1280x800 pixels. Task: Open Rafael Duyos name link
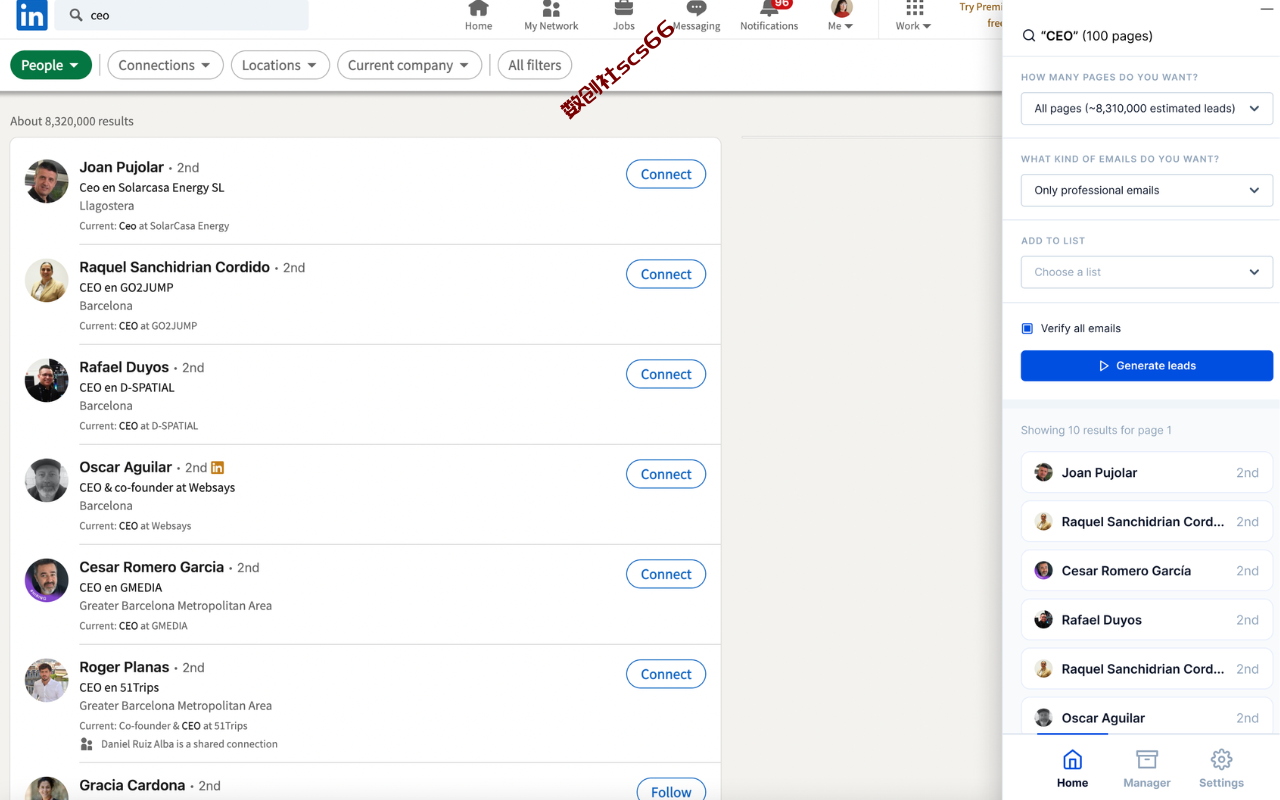[x=124, y=367]
